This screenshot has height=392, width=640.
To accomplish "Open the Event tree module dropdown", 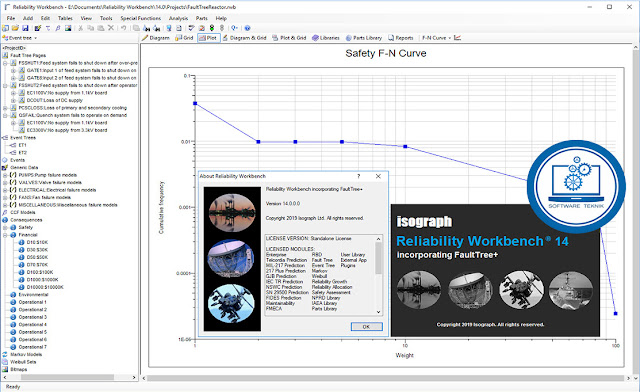I will [20, 38].
